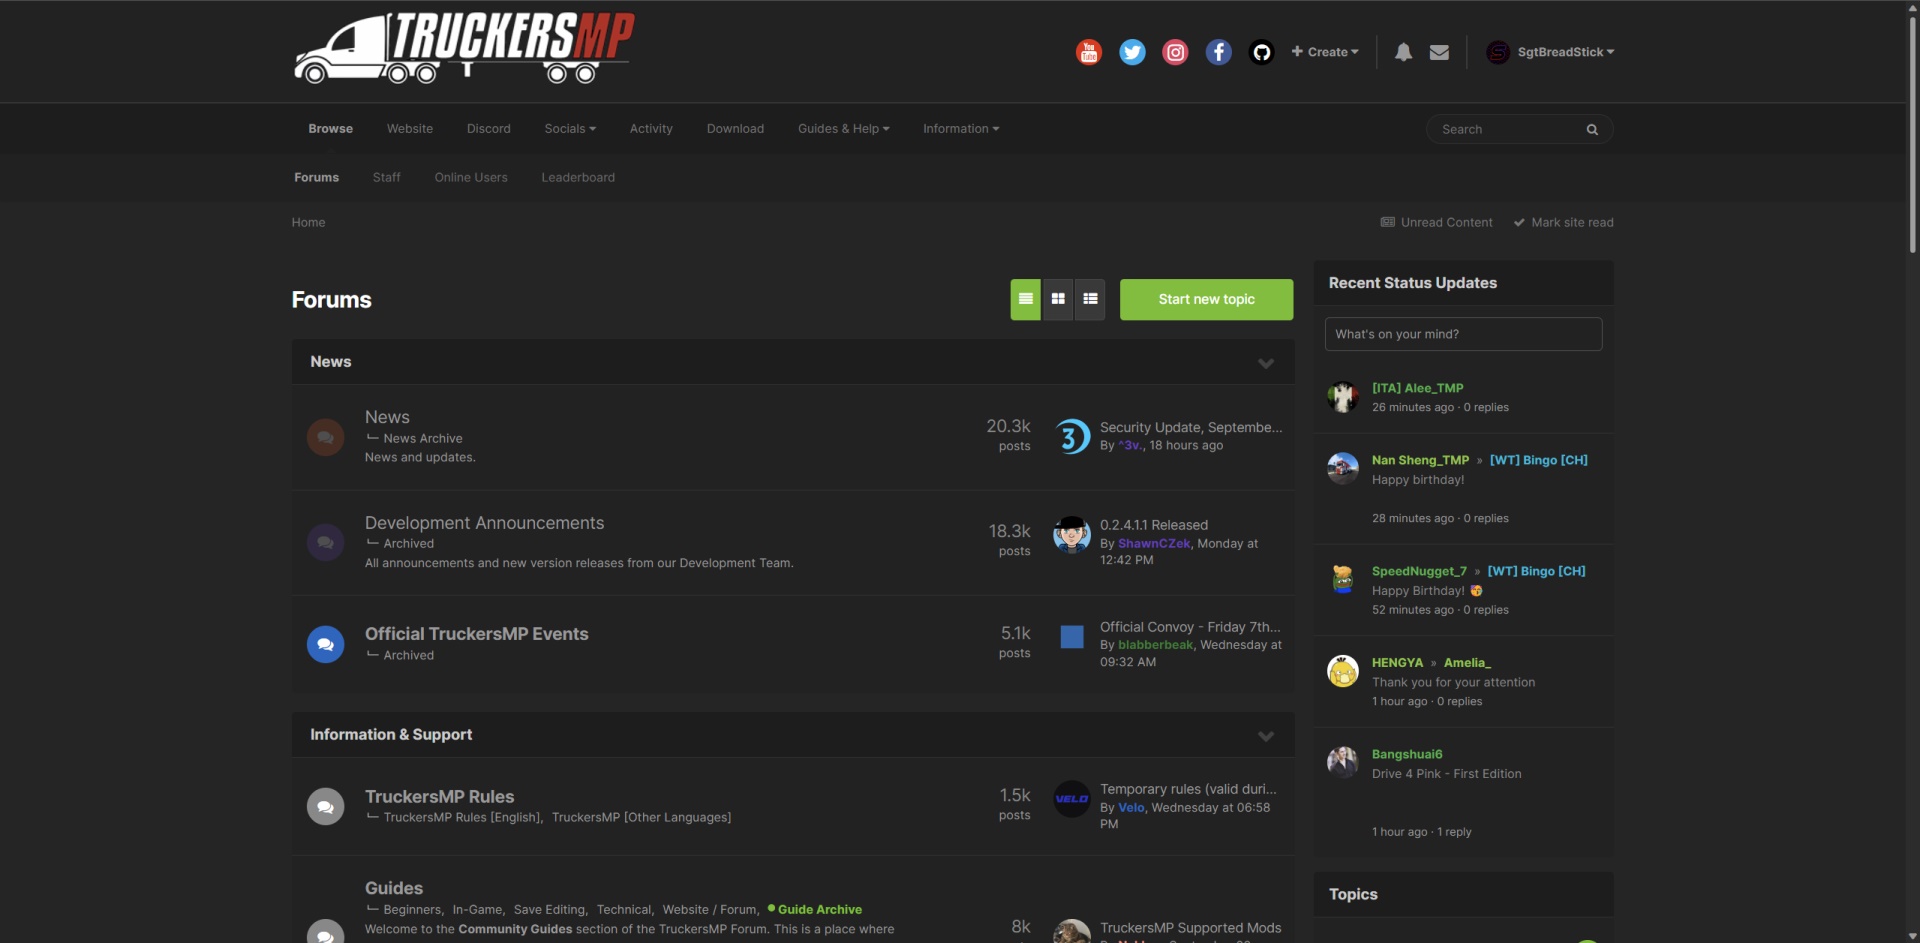Check messages with the envelope icon
The image size is (1920, 943).
coord(1439,52)
